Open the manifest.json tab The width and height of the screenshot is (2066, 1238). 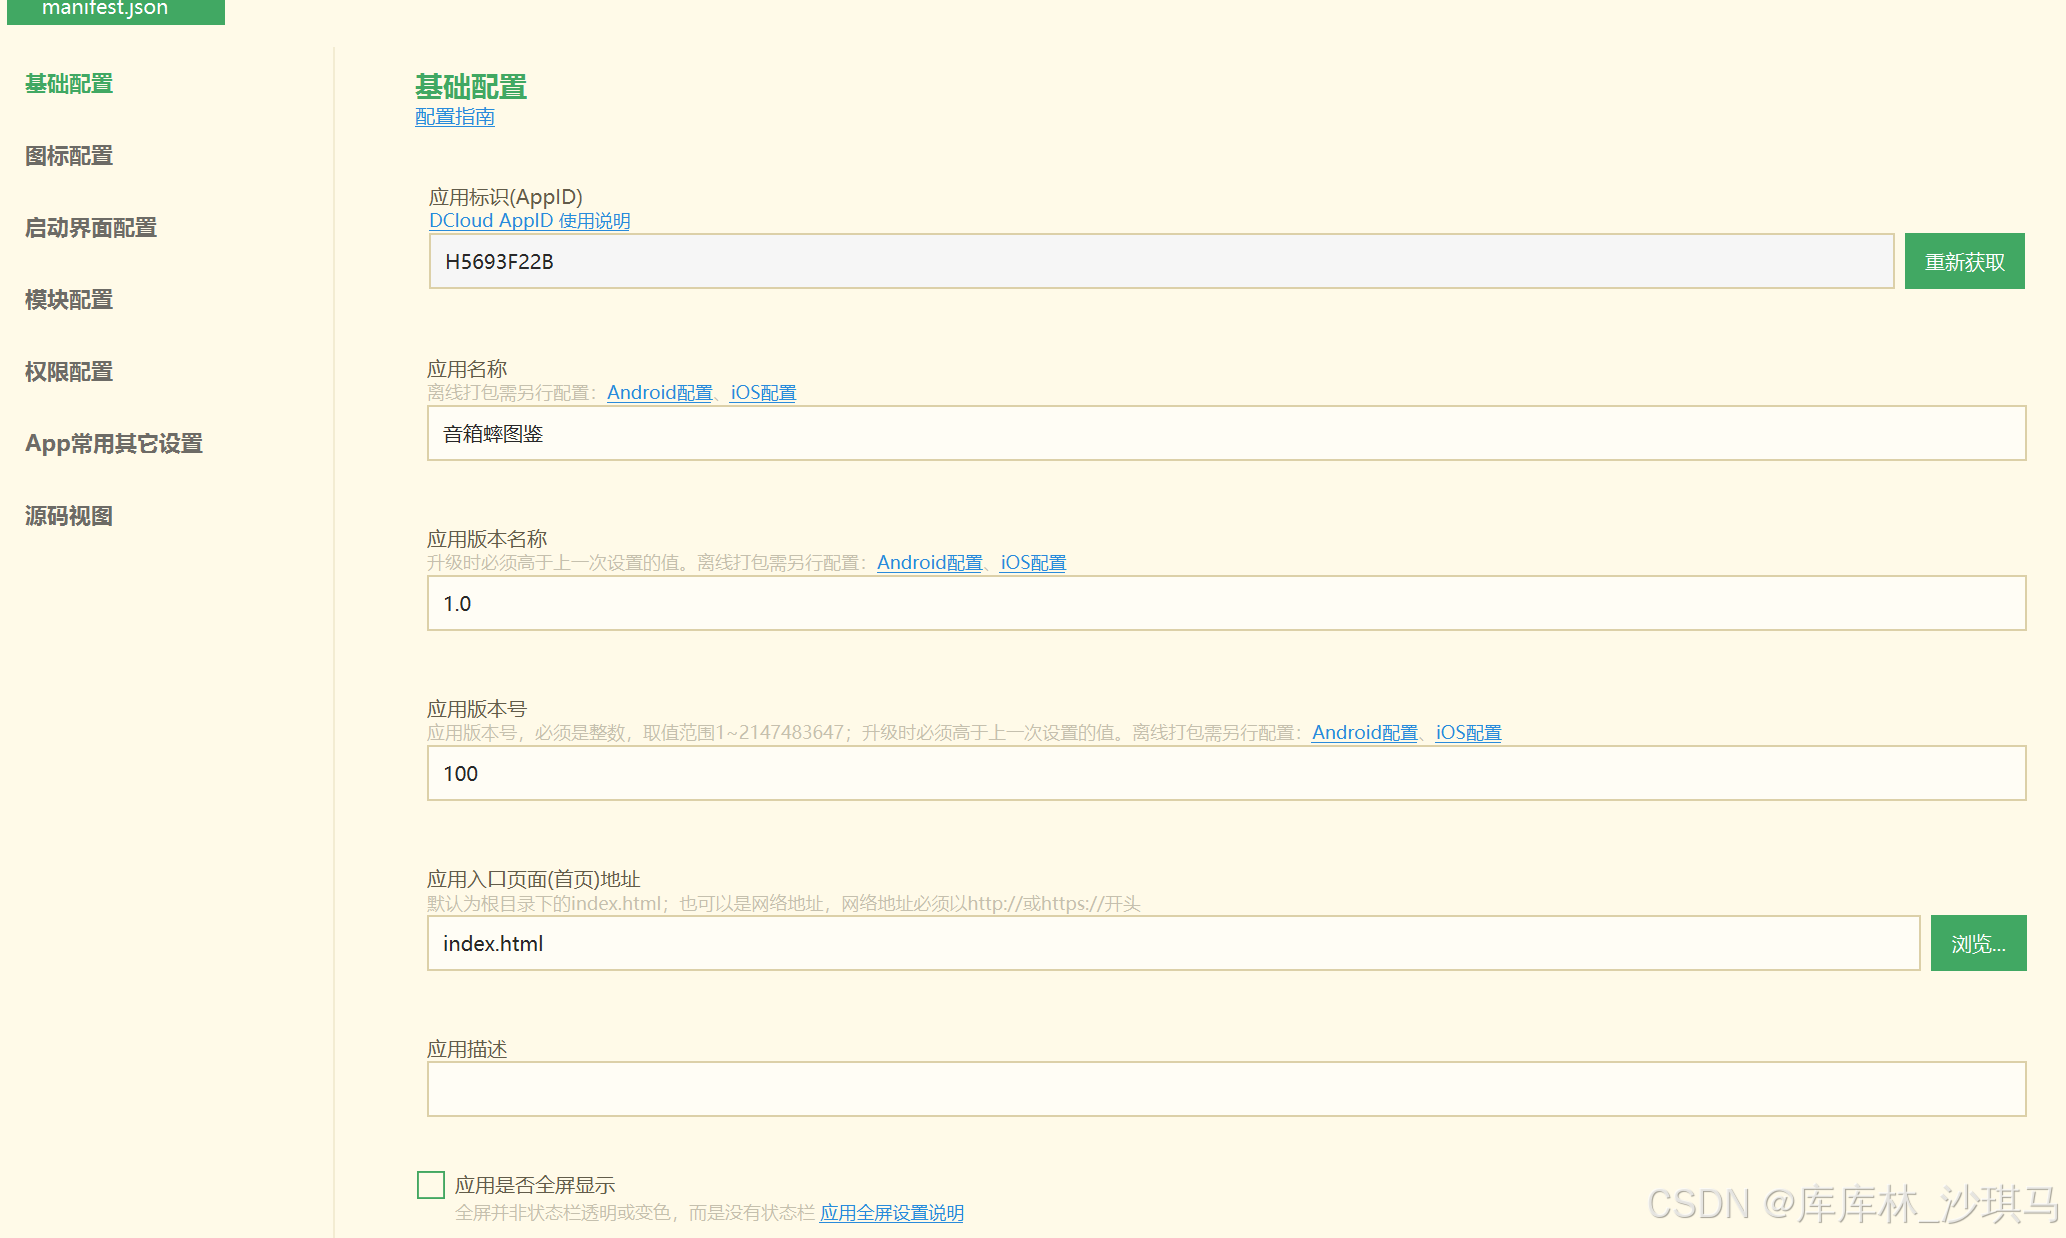click(x=115, y=10)
